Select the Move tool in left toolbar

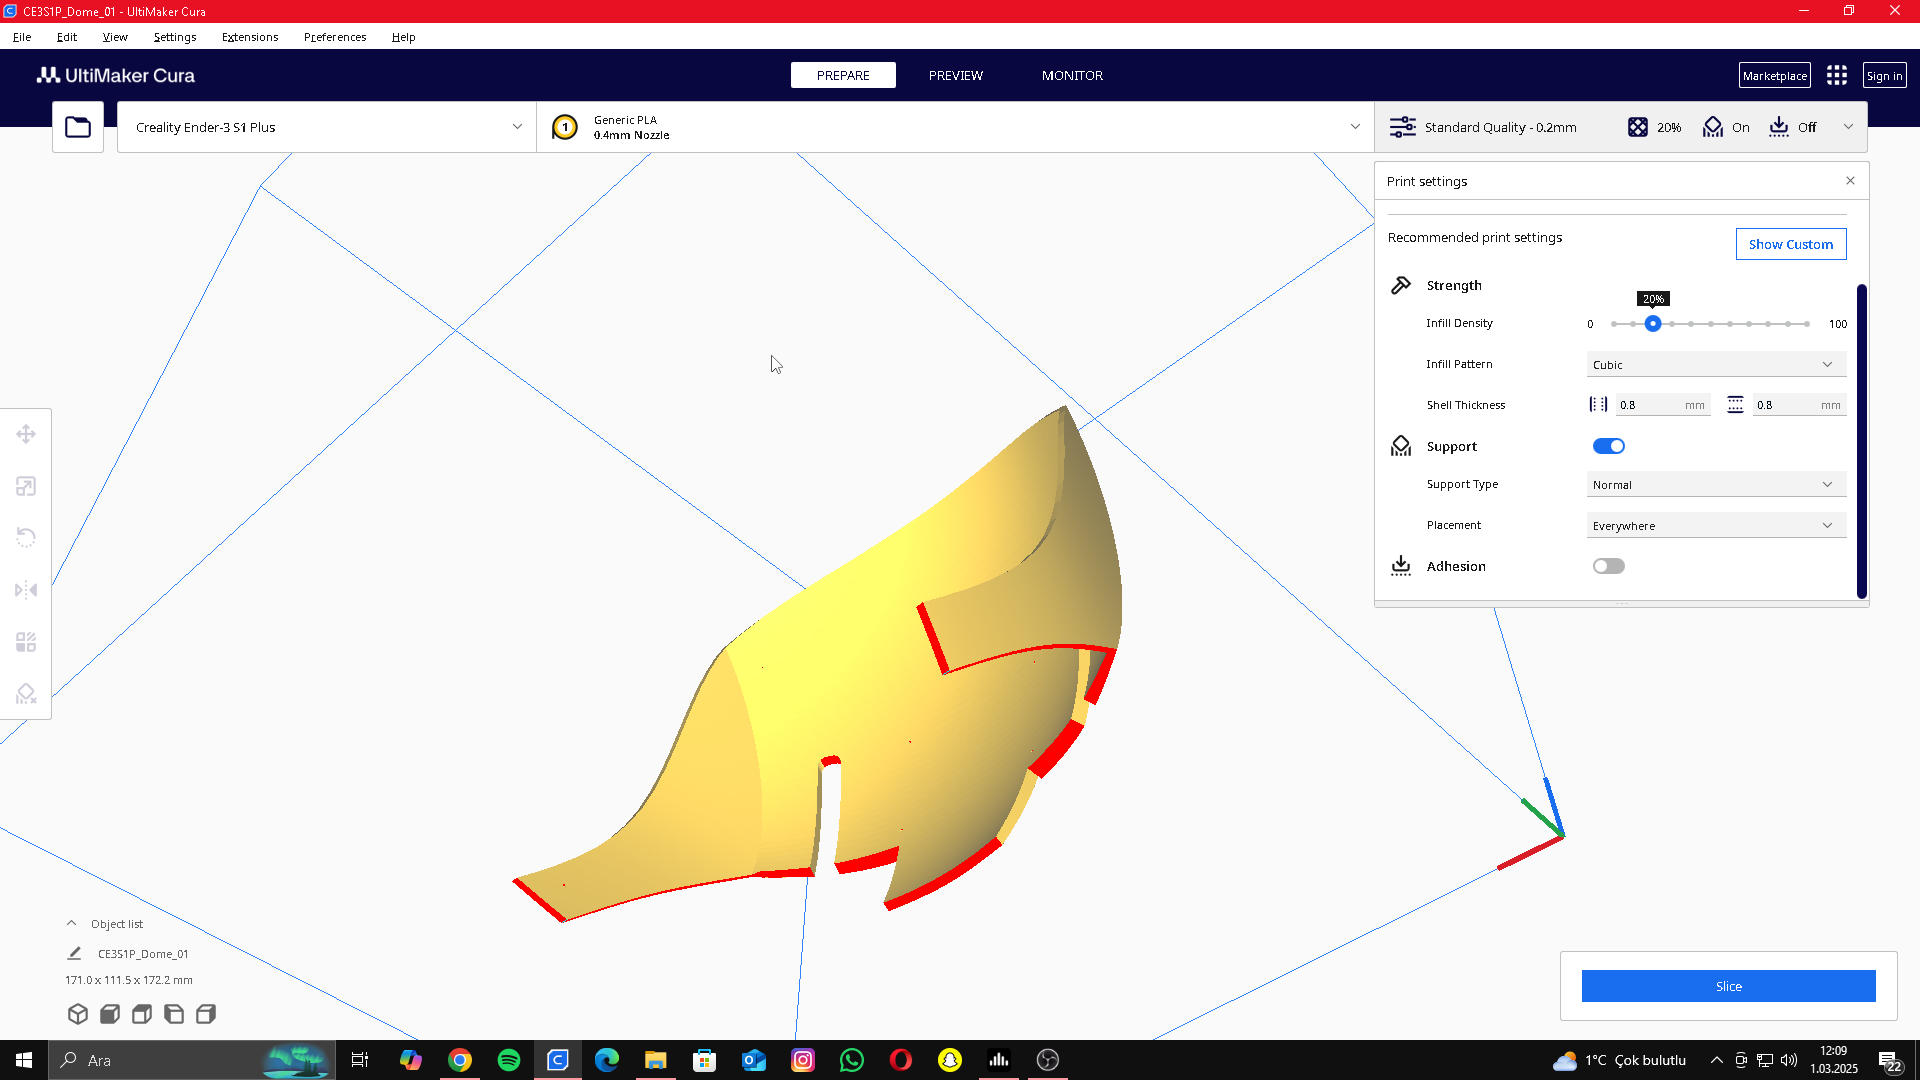pyautogui.click(x=26, y=434)
